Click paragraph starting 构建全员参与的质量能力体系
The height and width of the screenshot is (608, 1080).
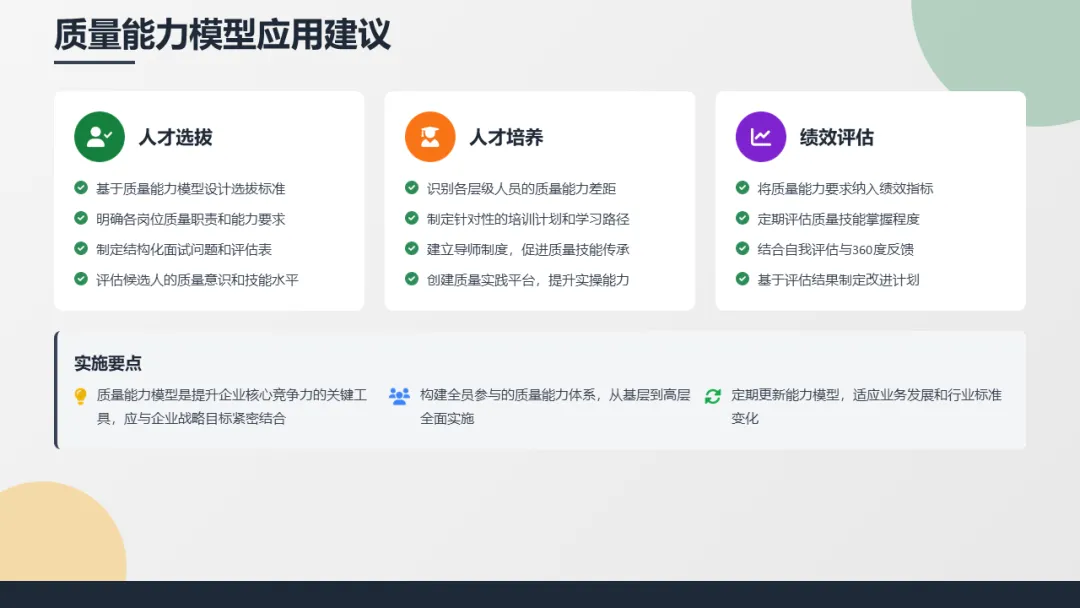point(555,406)
